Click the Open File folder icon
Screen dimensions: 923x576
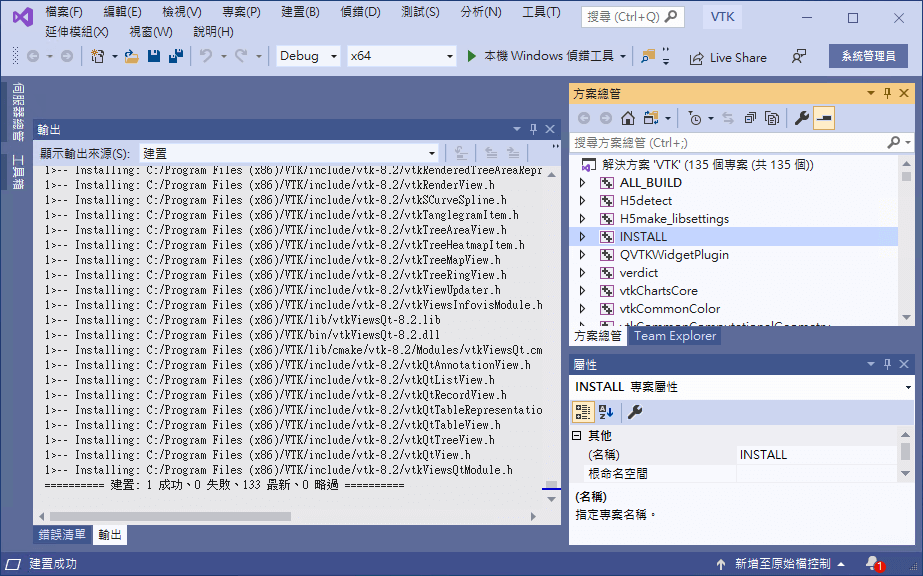[131, 56]
